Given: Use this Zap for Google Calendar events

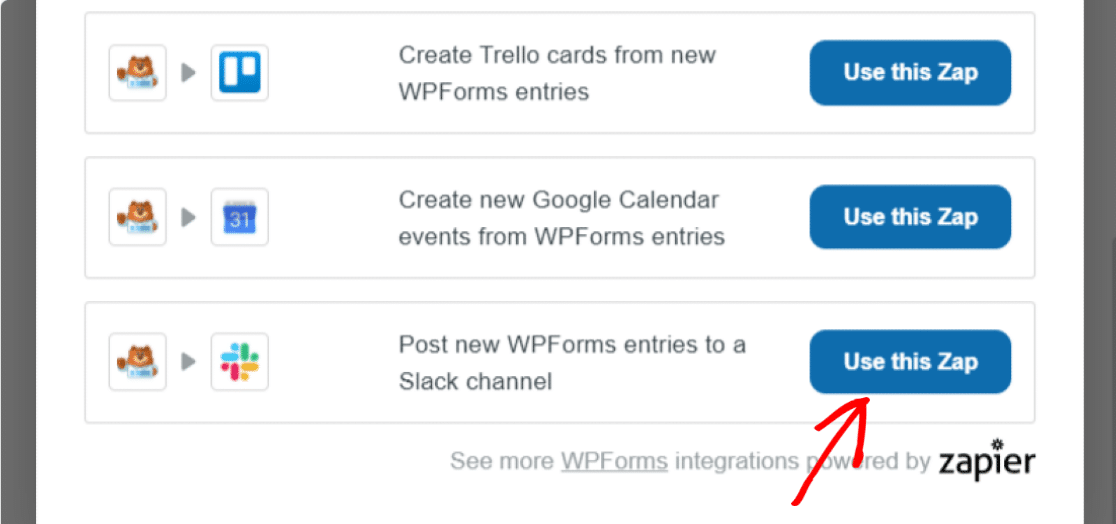Looking at the screenshot, I should [x=910, y=217].
